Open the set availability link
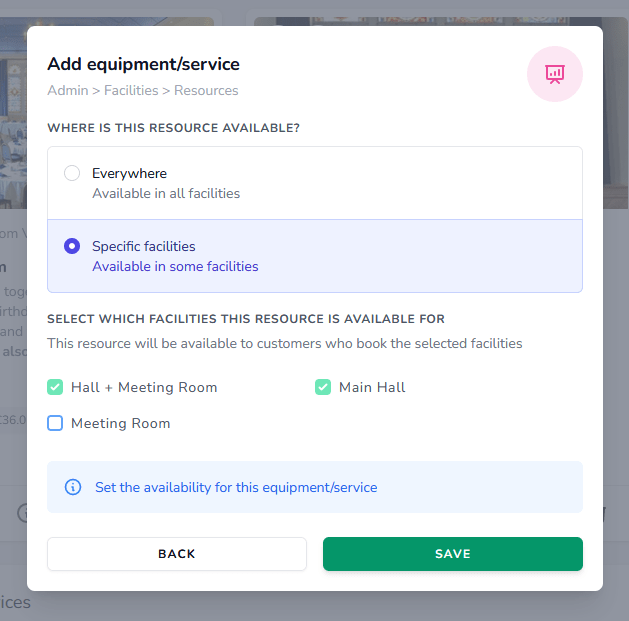Screen dimensions: 629x621 coord(236,487)
